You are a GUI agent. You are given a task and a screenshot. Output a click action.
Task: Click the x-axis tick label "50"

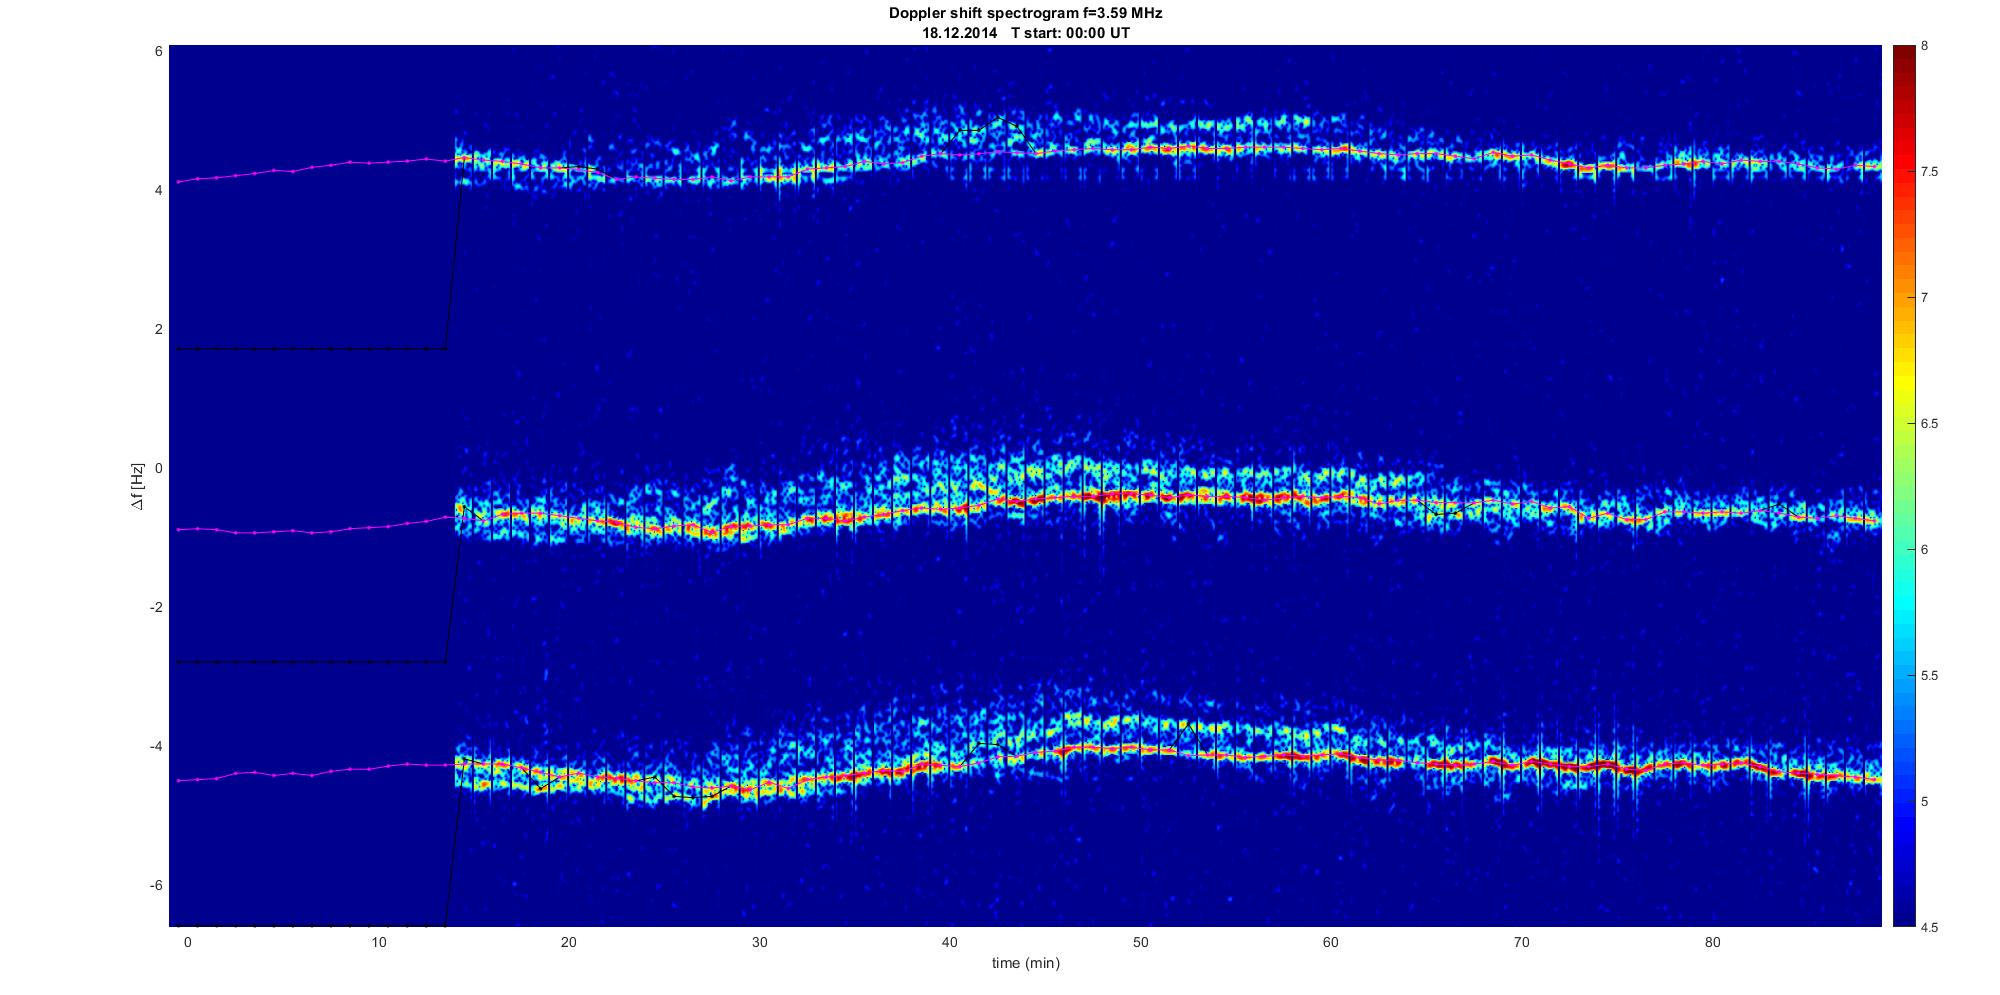(1140, 942)
